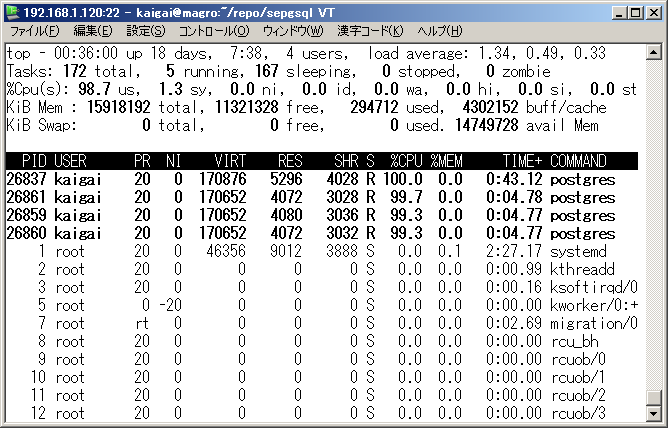Click the Tera Term title bar icon
This screenshot has height=428, width=668.
coord(13,12)
